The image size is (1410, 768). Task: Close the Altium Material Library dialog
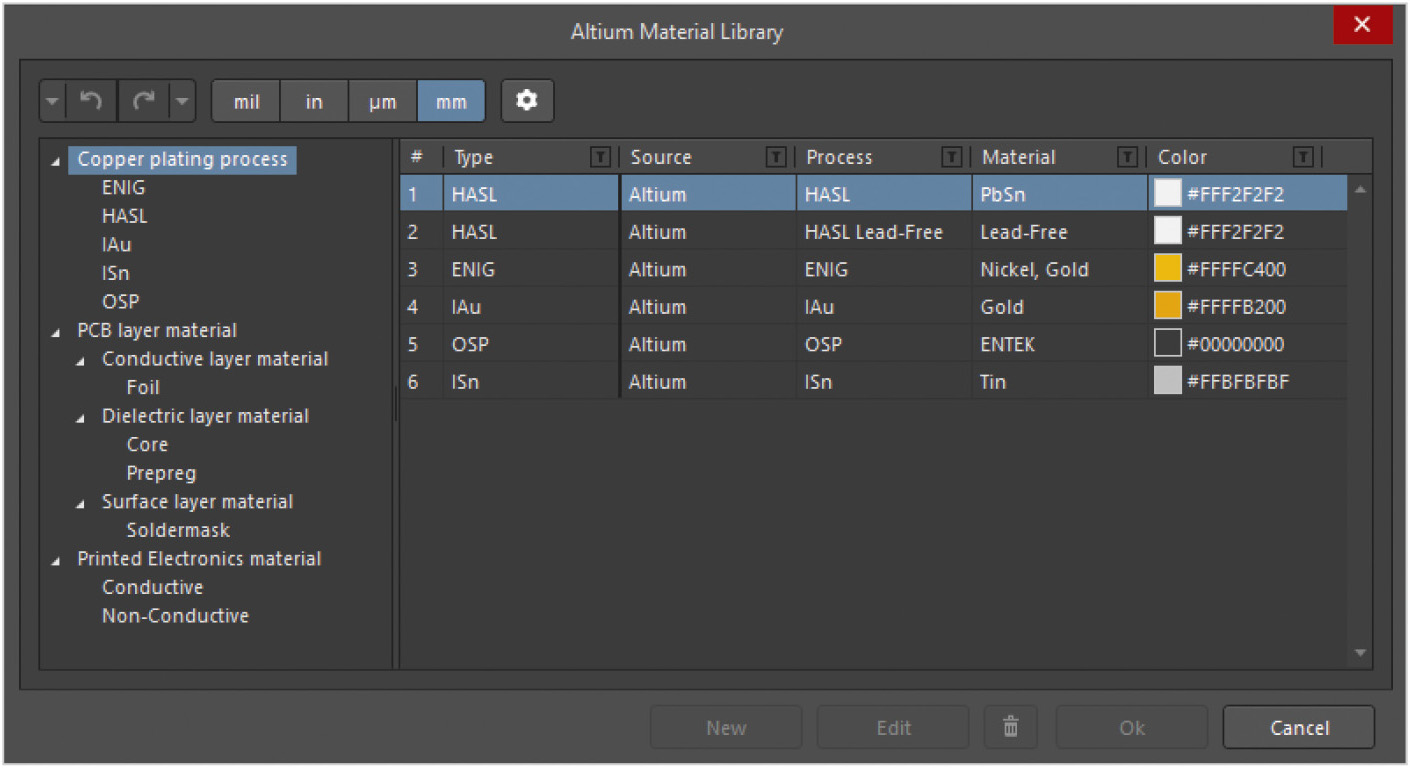pyautogui.click(x=1362, y=26)
